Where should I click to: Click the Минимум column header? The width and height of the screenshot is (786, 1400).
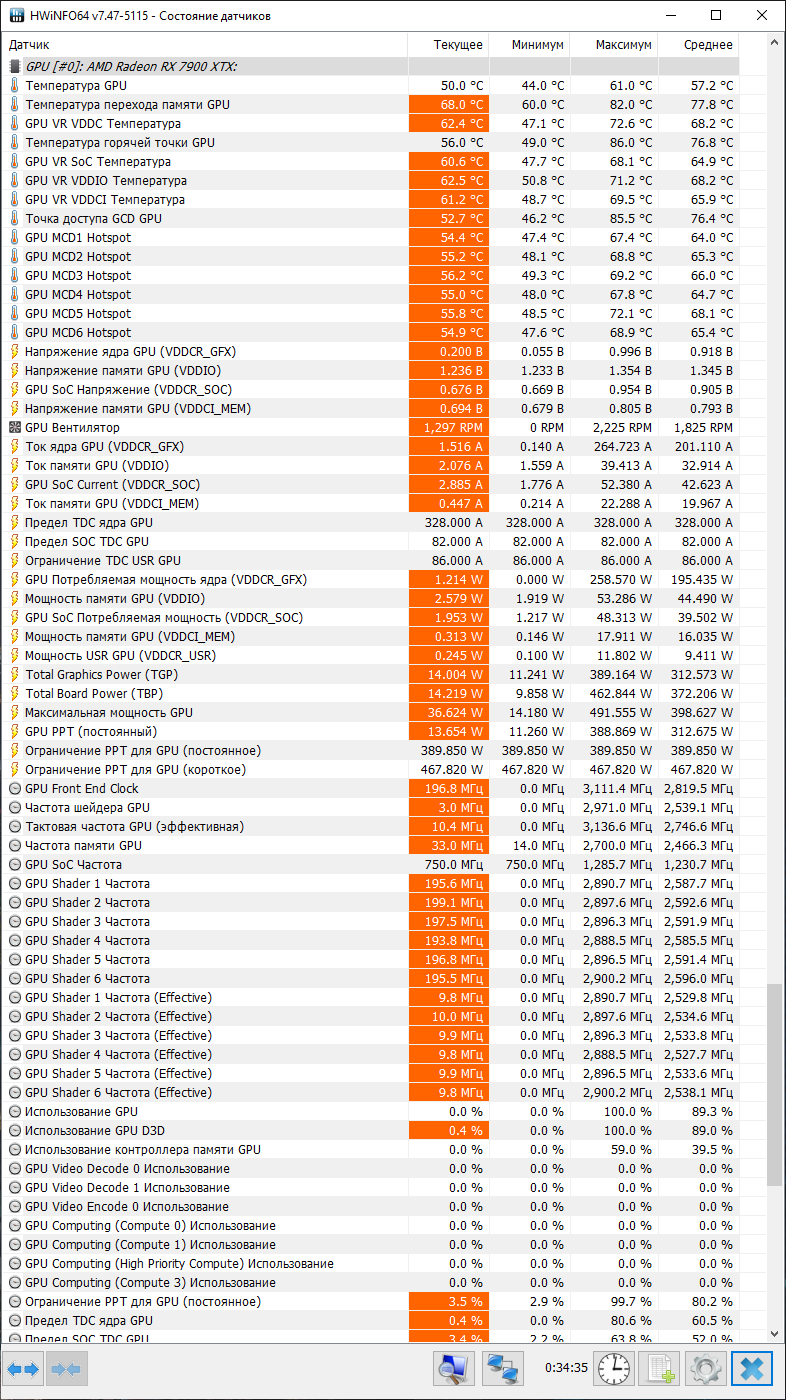coord(529,45)
